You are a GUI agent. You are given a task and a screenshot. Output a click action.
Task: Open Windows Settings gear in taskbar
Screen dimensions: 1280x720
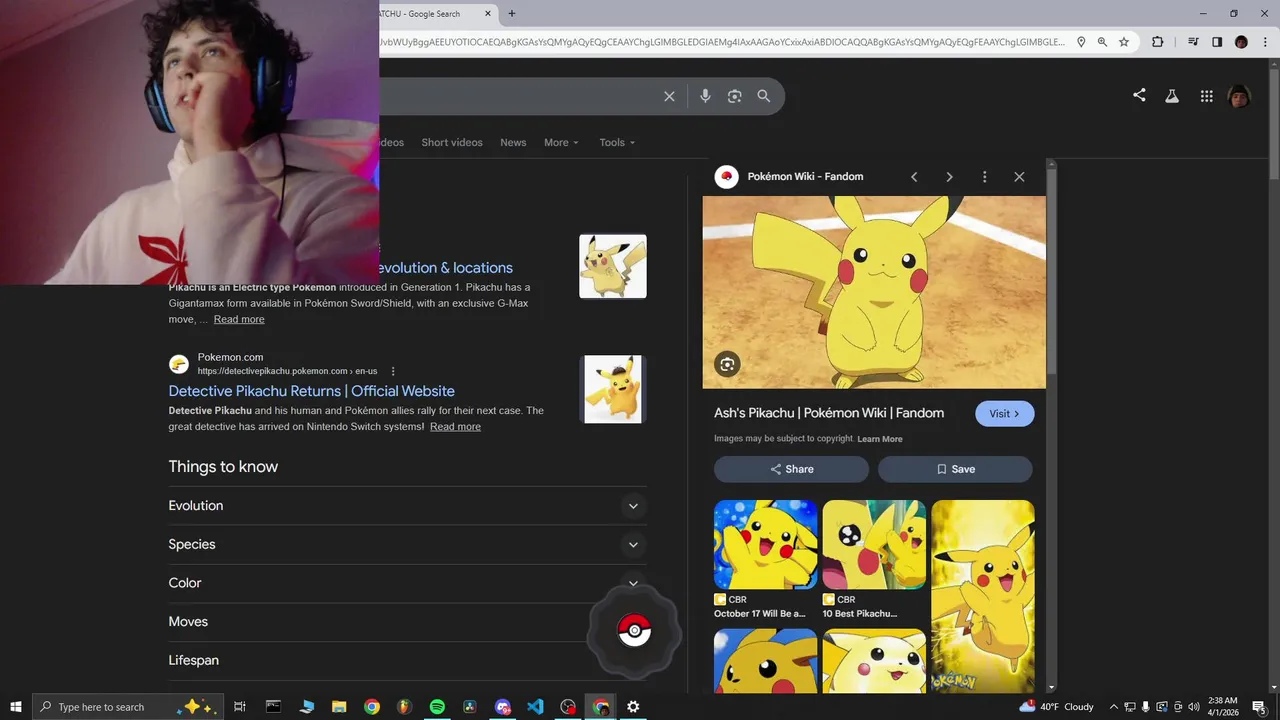(x=633, y=707)
